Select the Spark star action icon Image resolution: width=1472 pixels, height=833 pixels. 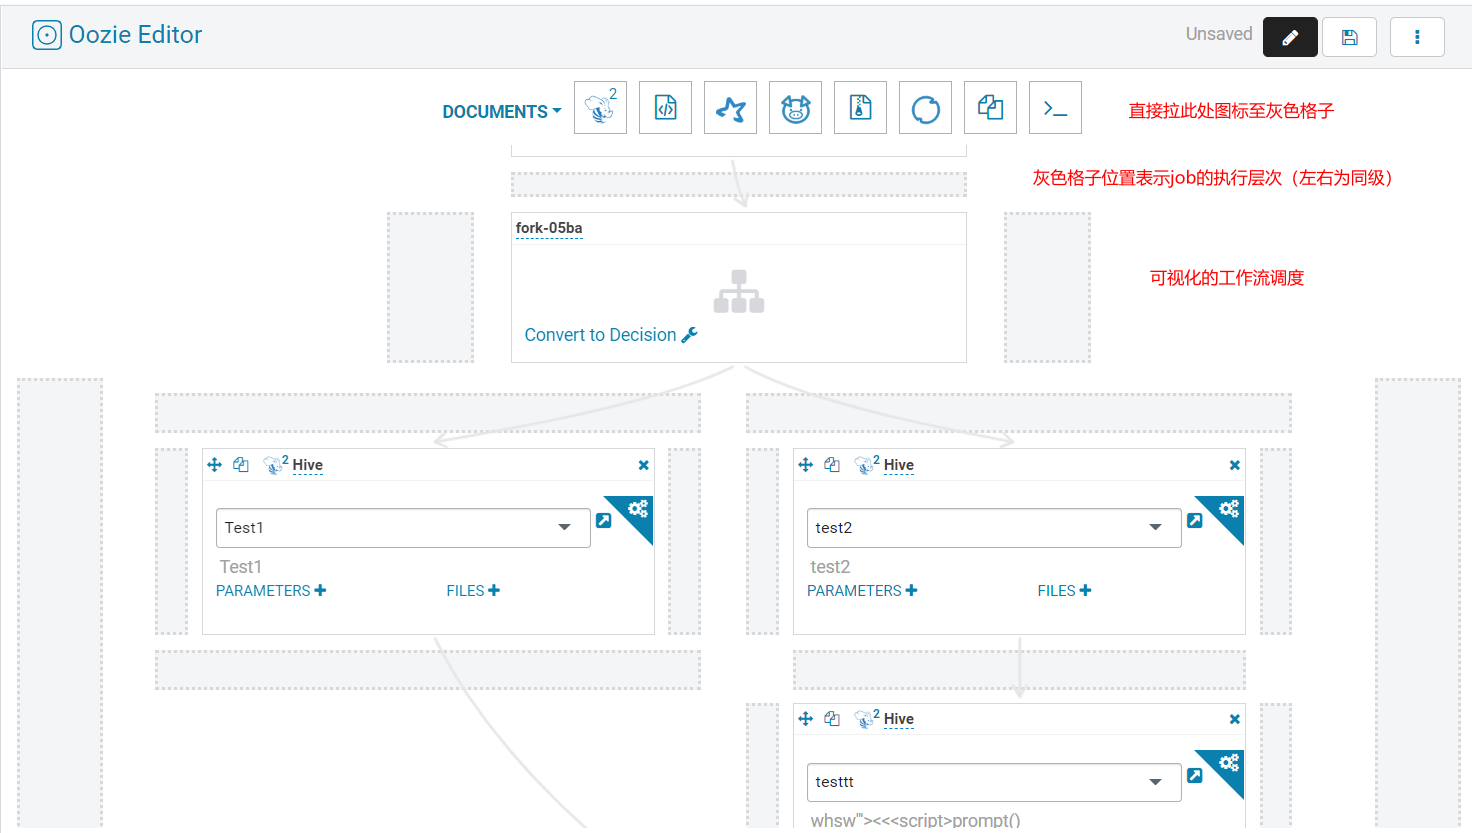[x=730, y=108]
